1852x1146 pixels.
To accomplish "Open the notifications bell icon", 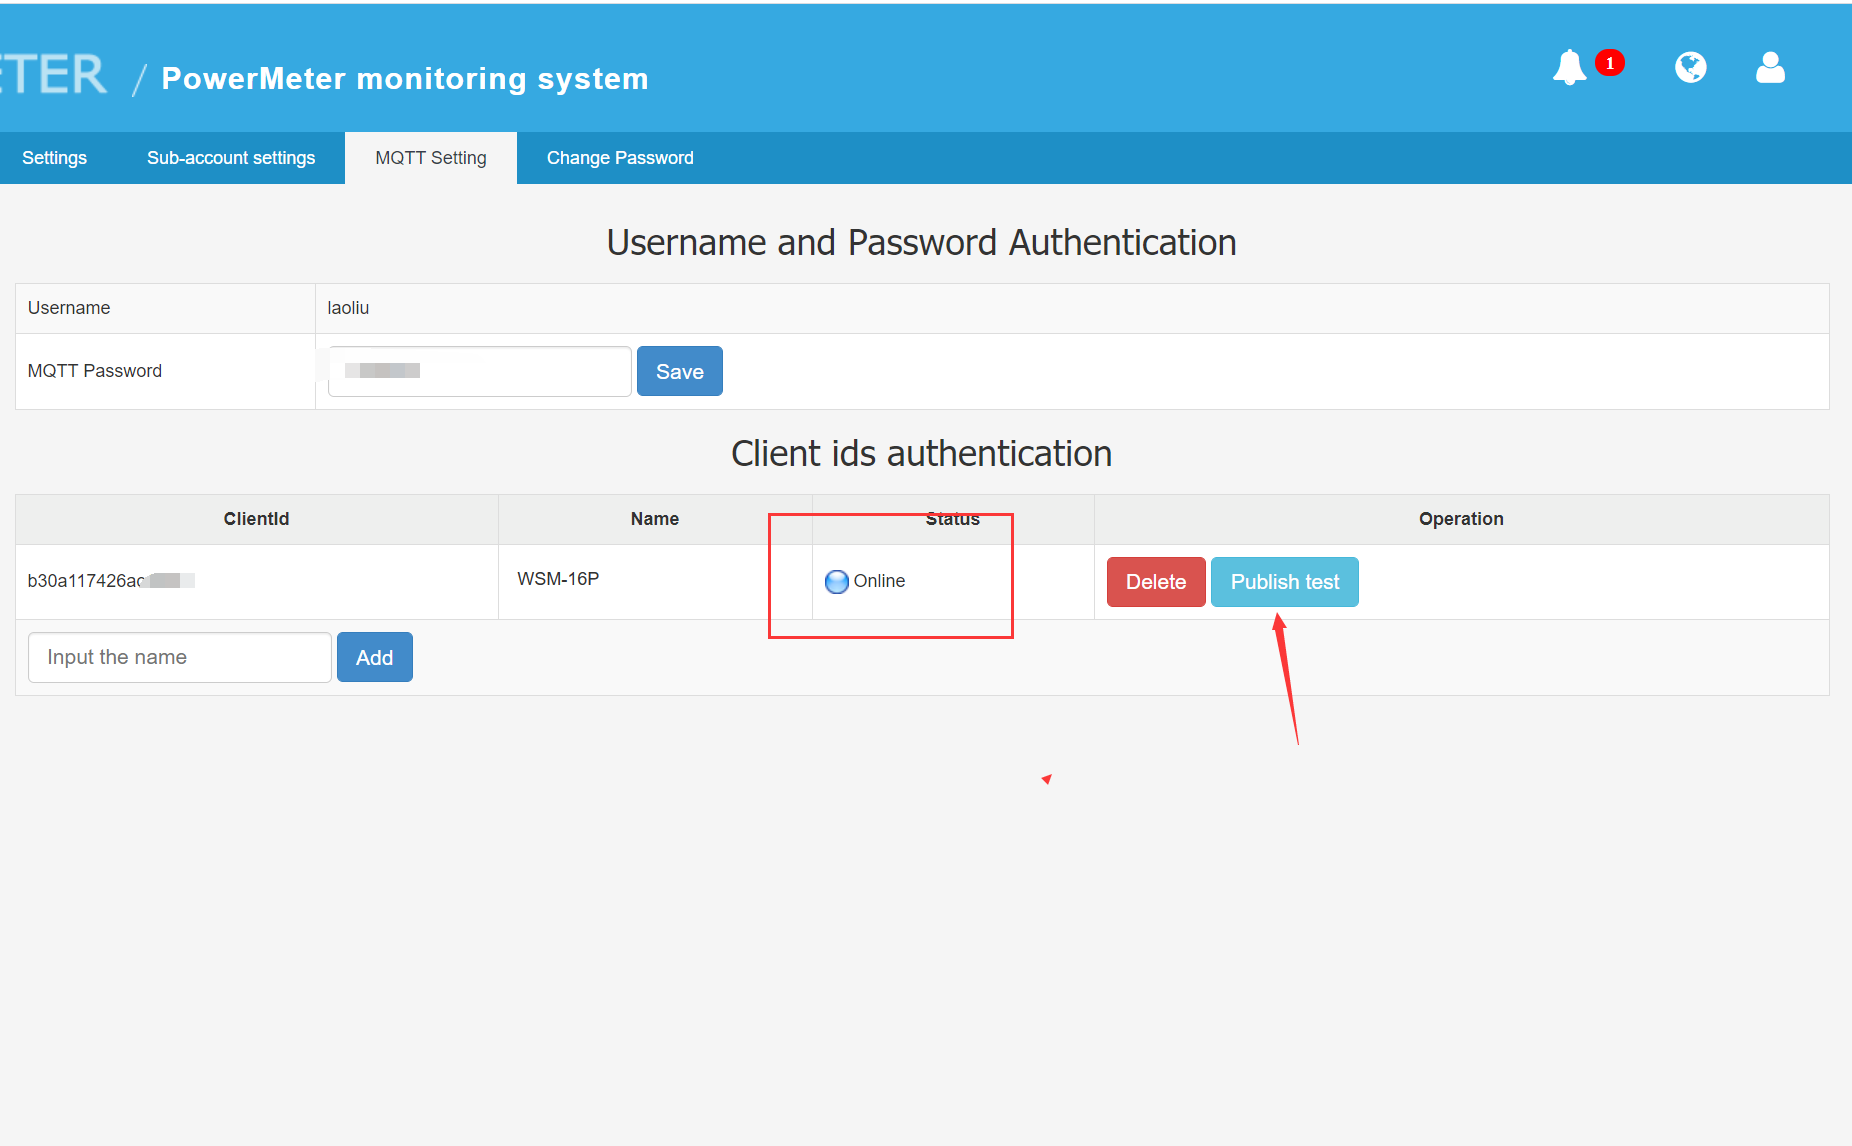I will coord(1569,68).
